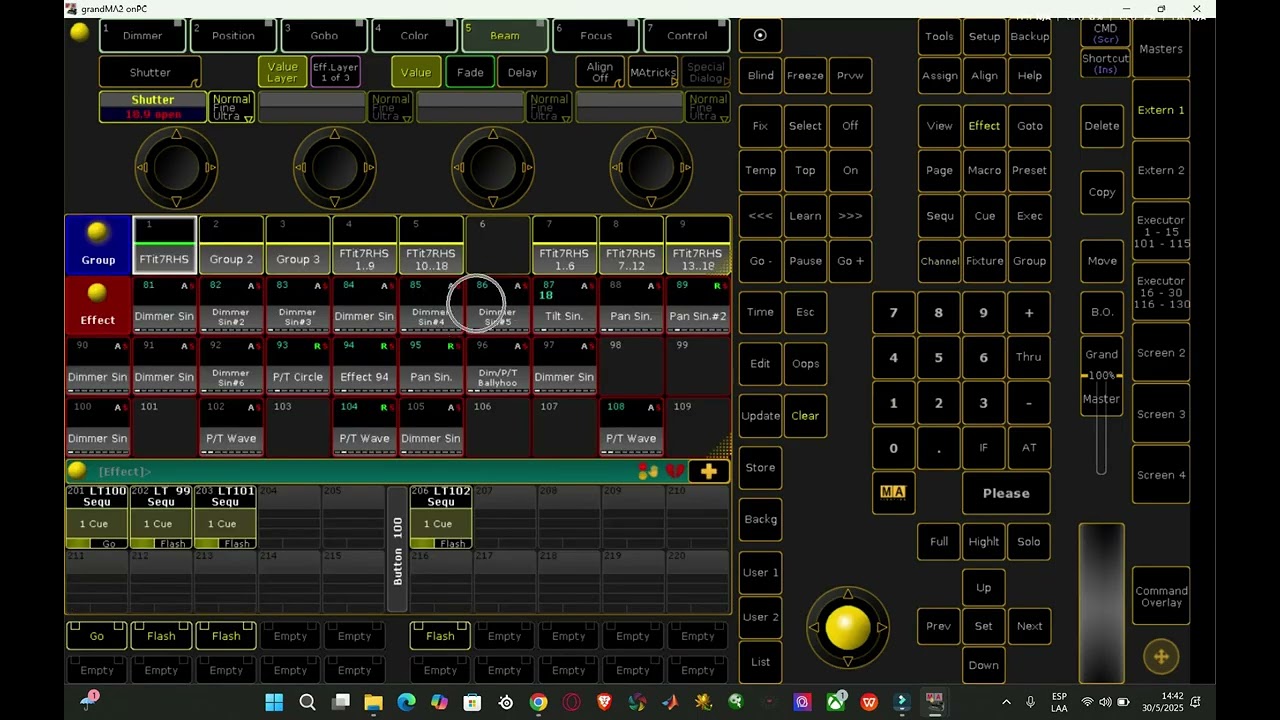The image size is (1280, 720).
Task: Open the fourth encoder's Normal Fine Ultra resolution dropdown
Action: [x=707, y=107]
